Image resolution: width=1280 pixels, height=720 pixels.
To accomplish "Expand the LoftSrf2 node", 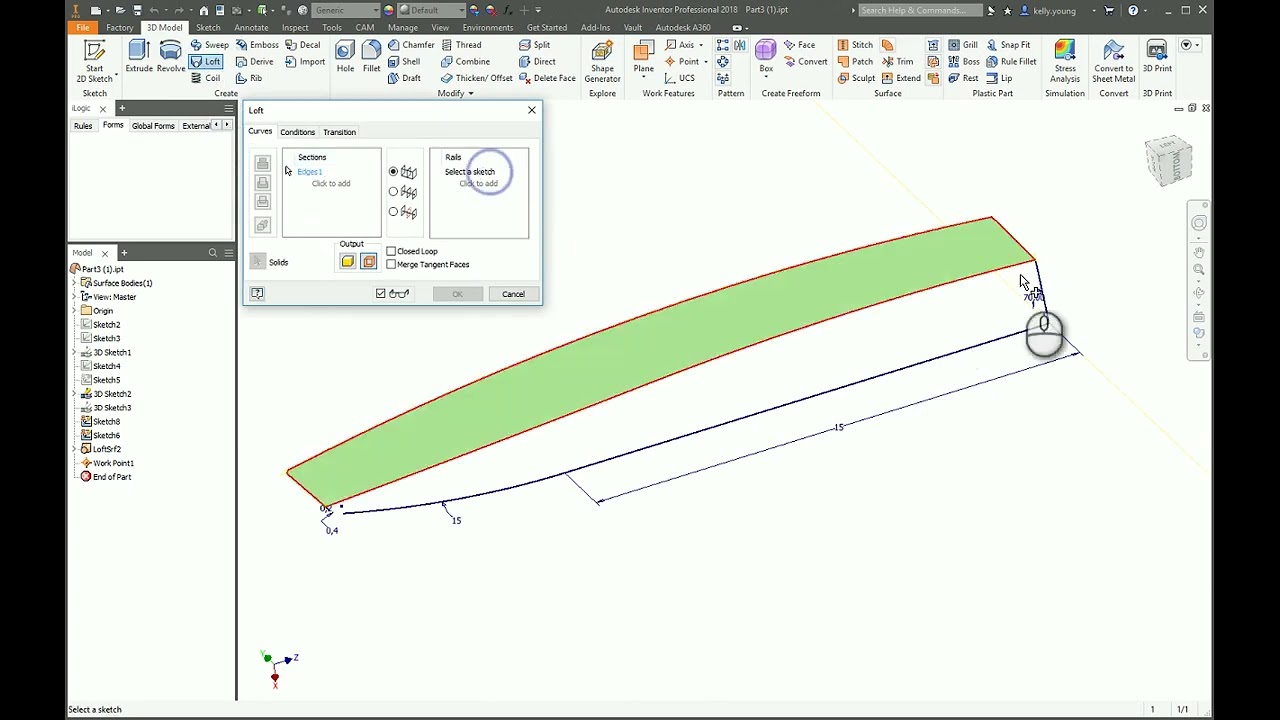I will [74, 449].
